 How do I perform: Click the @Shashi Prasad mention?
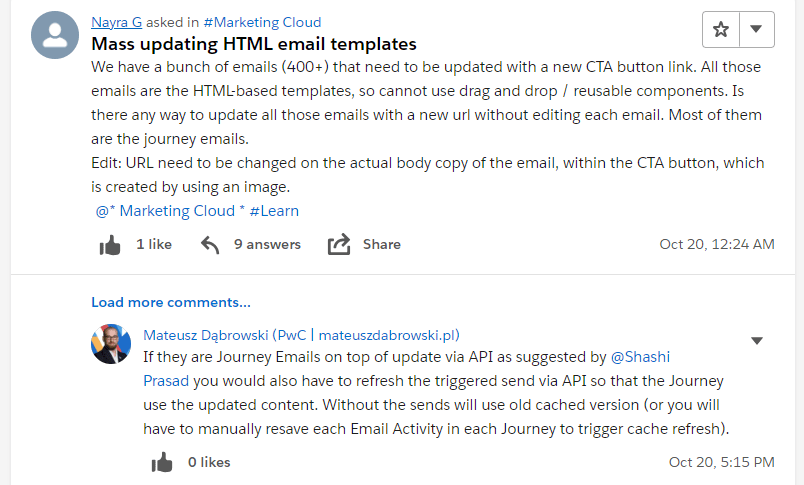640,356
